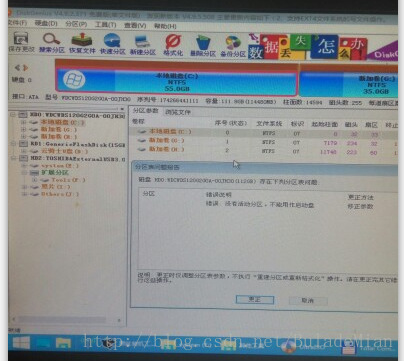The width and height of the screenshot is (404, 361).
Task: Click the 快速分区 (Quick partition) toolbar icon
Action: tap(113, 43)
